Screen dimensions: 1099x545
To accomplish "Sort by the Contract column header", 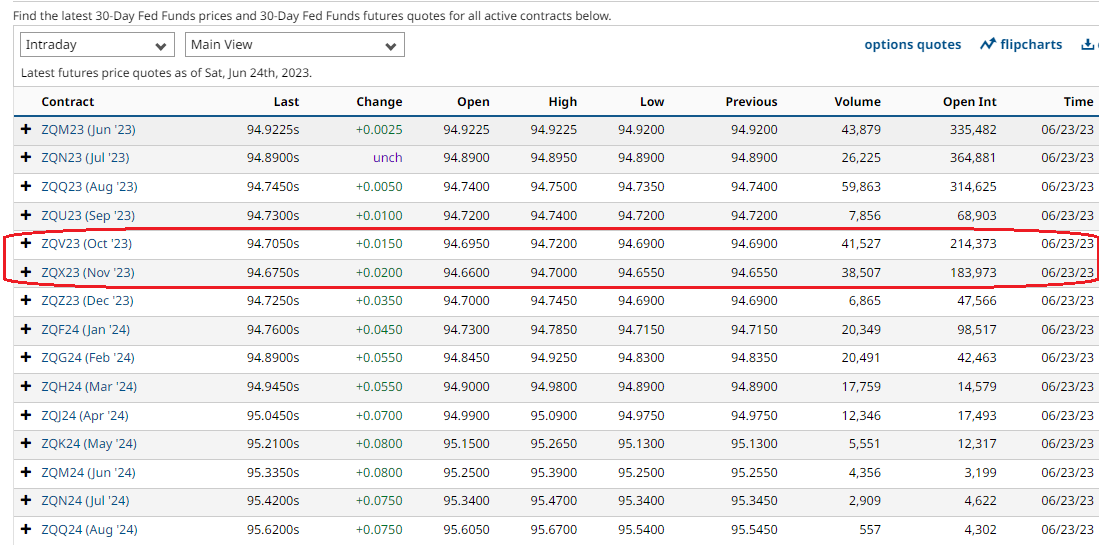I will click(67, 102).
